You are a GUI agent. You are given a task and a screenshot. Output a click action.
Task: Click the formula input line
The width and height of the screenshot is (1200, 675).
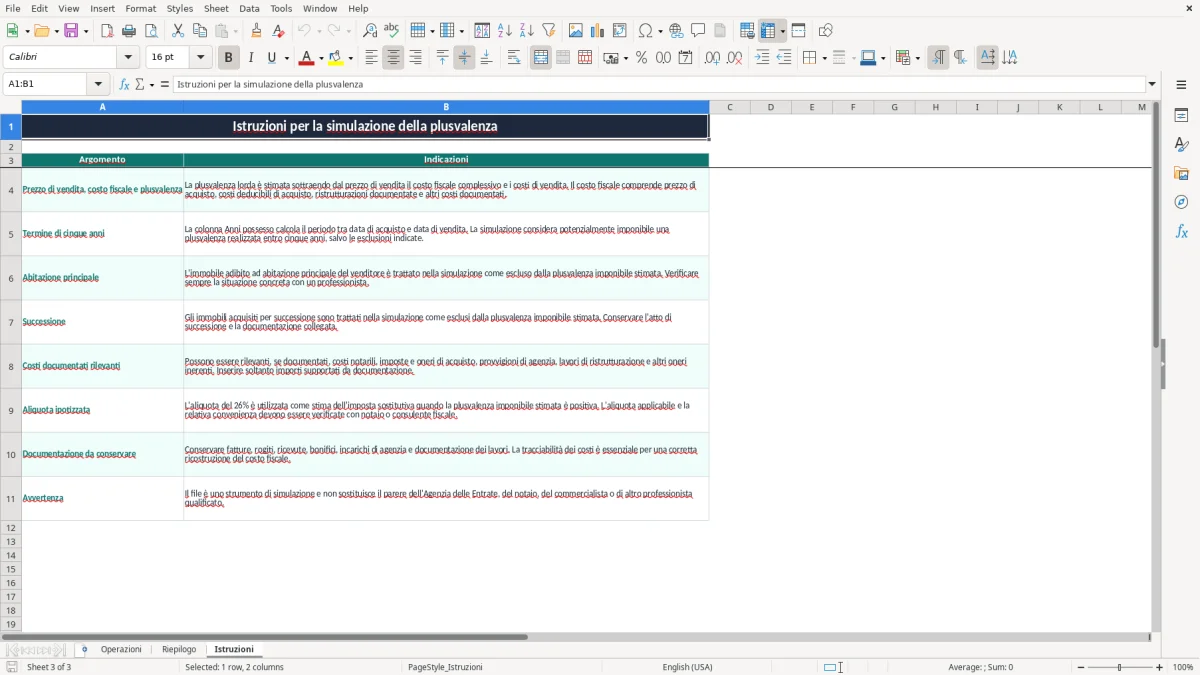click(659, 84)
